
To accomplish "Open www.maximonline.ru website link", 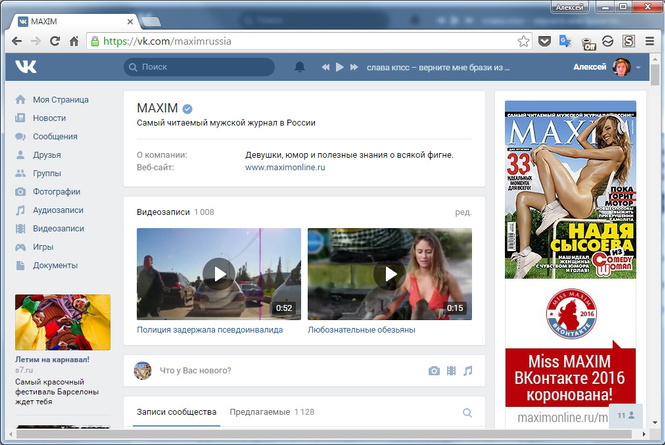I will 285,167.
